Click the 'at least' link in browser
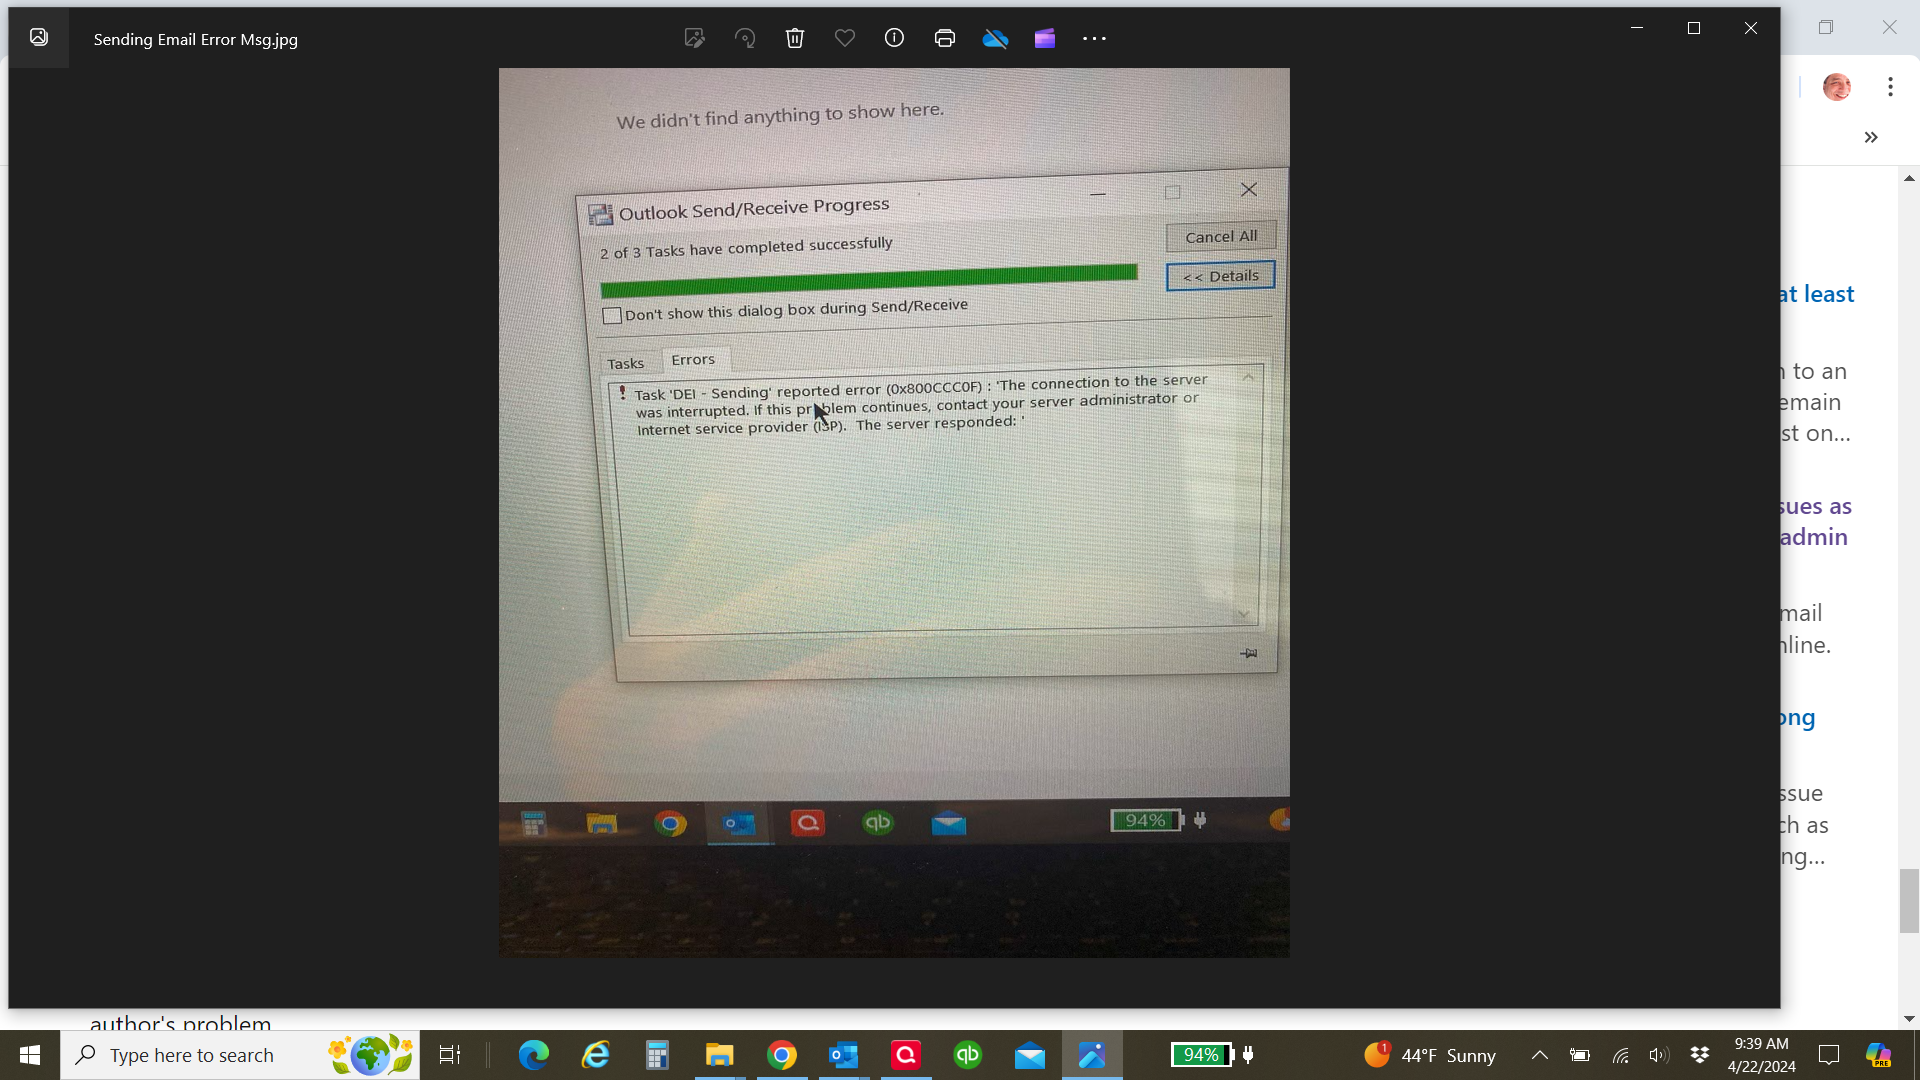Screen dimensions: 1920x1080 click(x=1817, y=294)
